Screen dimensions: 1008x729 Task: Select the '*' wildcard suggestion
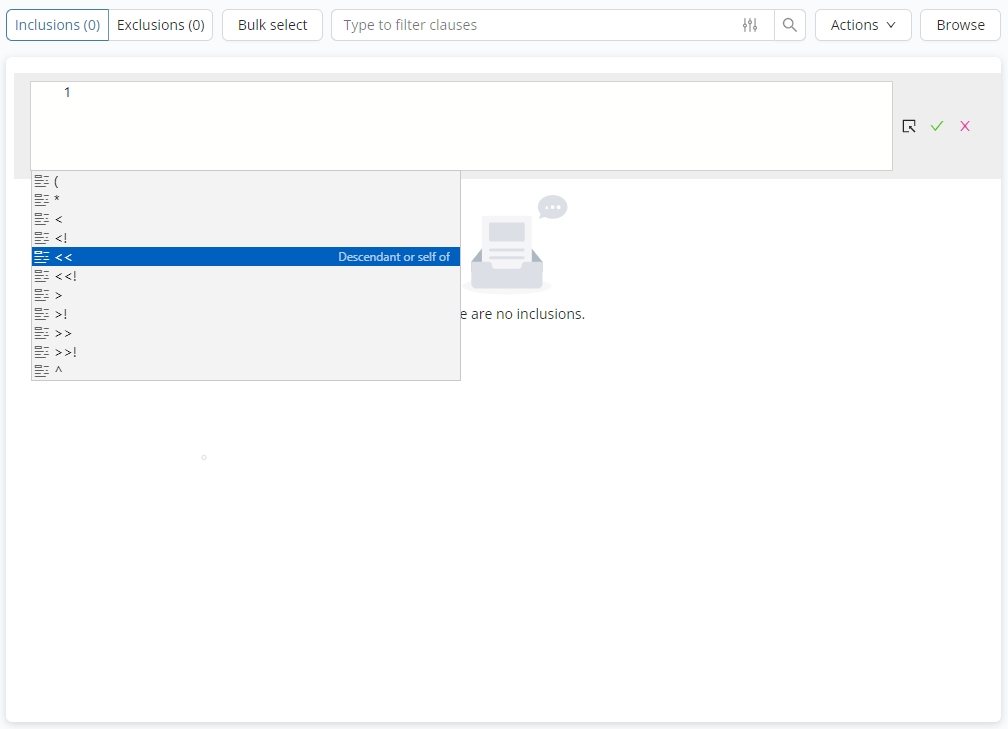point(246,200)
